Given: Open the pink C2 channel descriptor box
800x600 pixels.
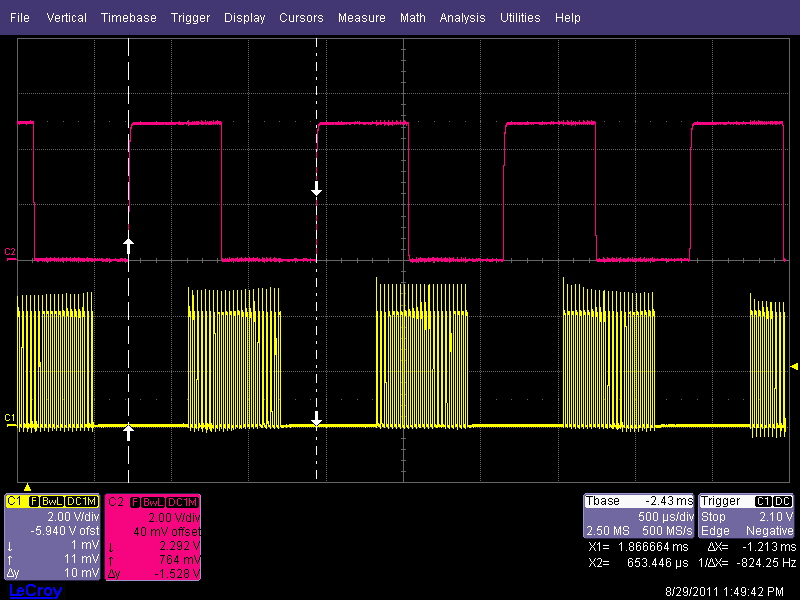Looking at the screenshot, I should [153, 536].
